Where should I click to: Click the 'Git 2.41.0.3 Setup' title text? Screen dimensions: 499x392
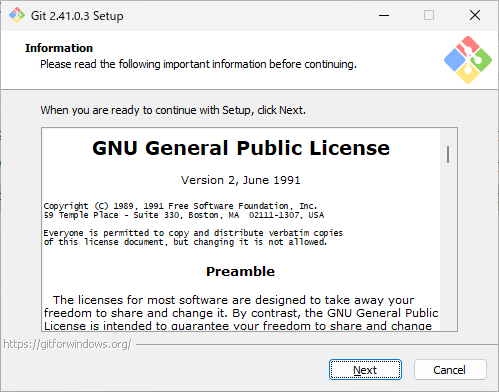tap(77, 16)
